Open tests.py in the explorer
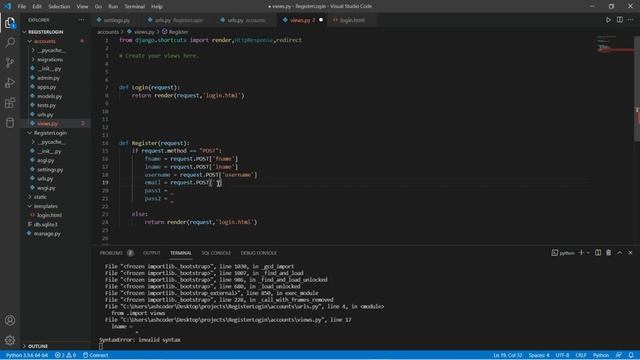This screenshot has width=640, height=360. point(46,105)
